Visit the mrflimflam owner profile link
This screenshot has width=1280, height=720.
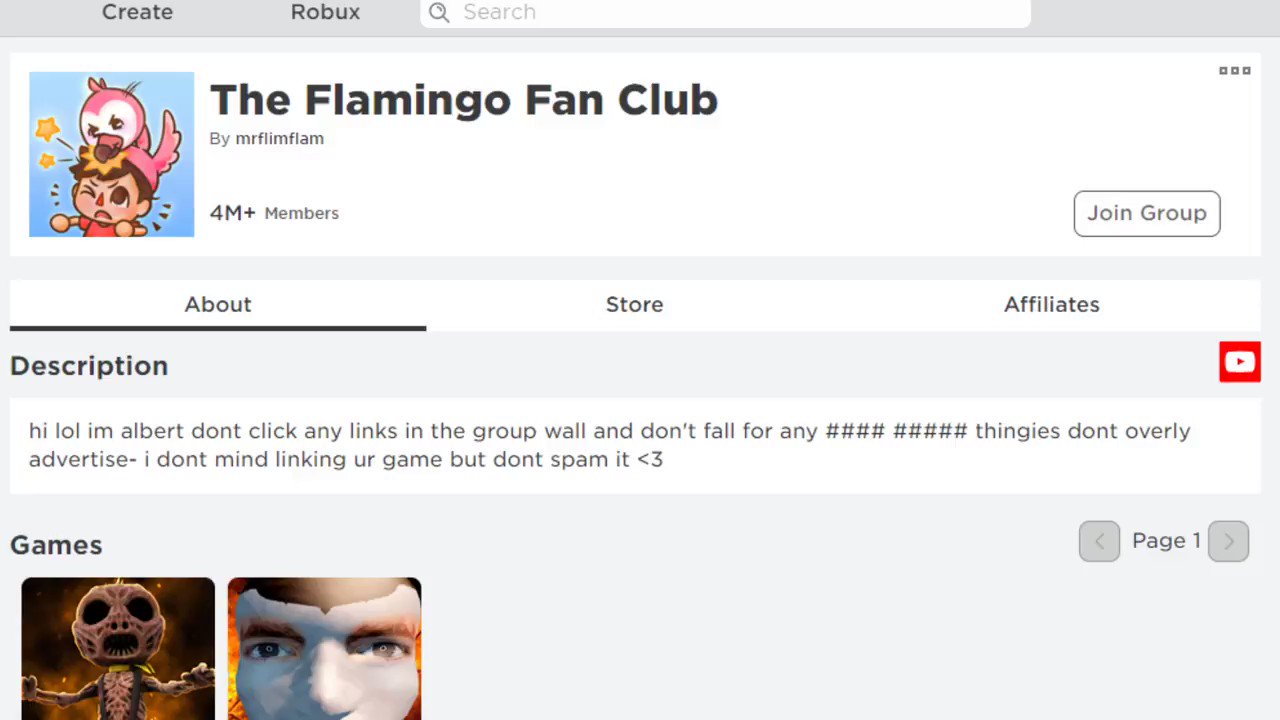point(279,139)
